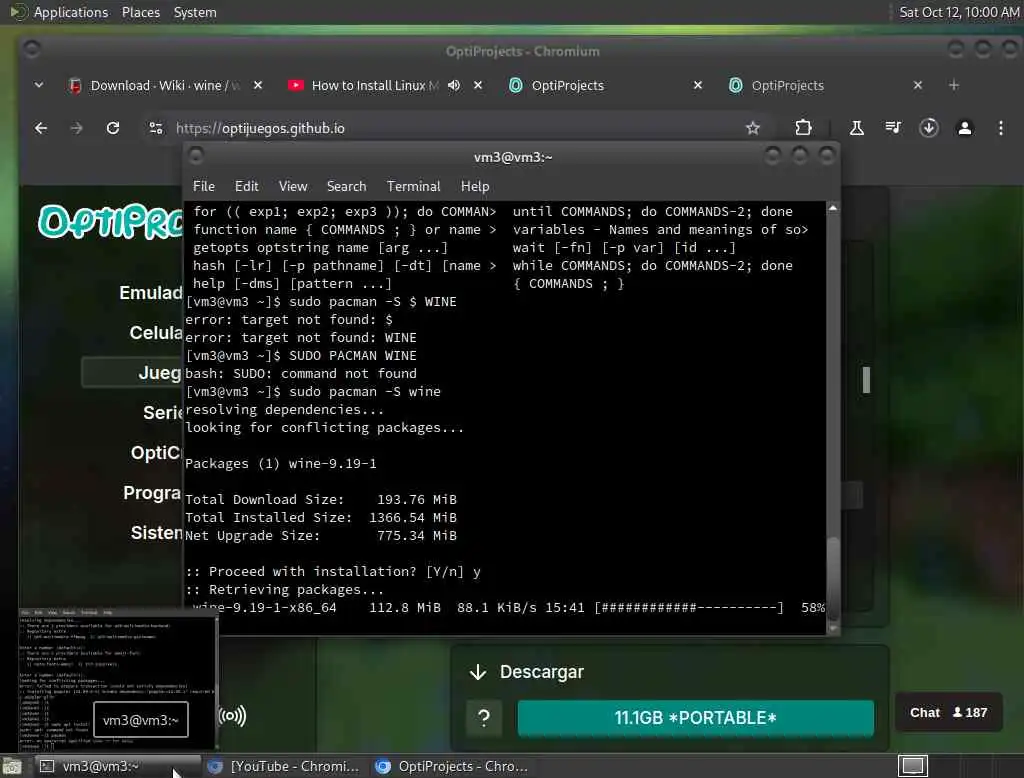Open the media controls icon in toolbar
The height and width of the screenshot is (778, 1024).
tap(893, 128)
